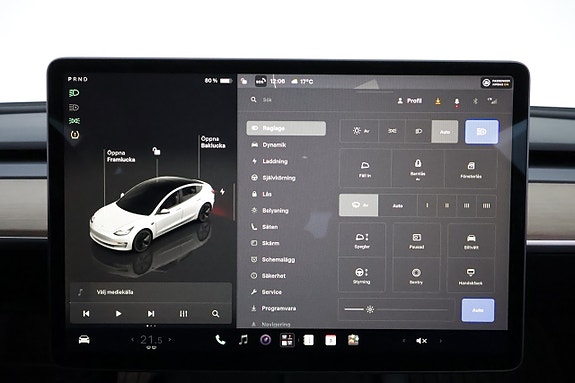Viewport: 575px width, 383px height.
Task: Tap the software download icon
Action: (x=438, y=101)
